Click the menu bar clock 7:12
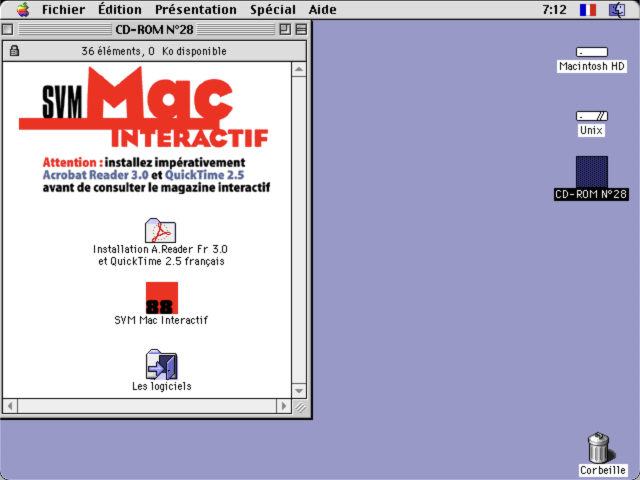Viewport: 640px width, 480px height. 554,9
